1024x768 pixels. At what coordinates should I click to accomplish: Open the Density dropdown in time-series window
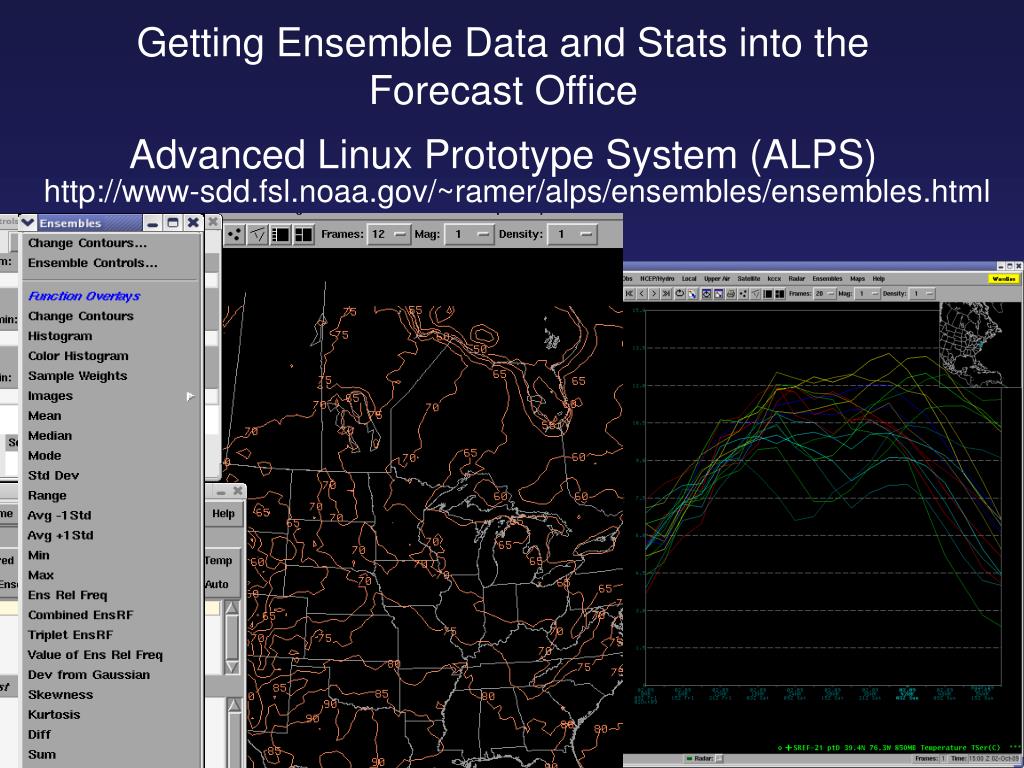tap(923, 294)
